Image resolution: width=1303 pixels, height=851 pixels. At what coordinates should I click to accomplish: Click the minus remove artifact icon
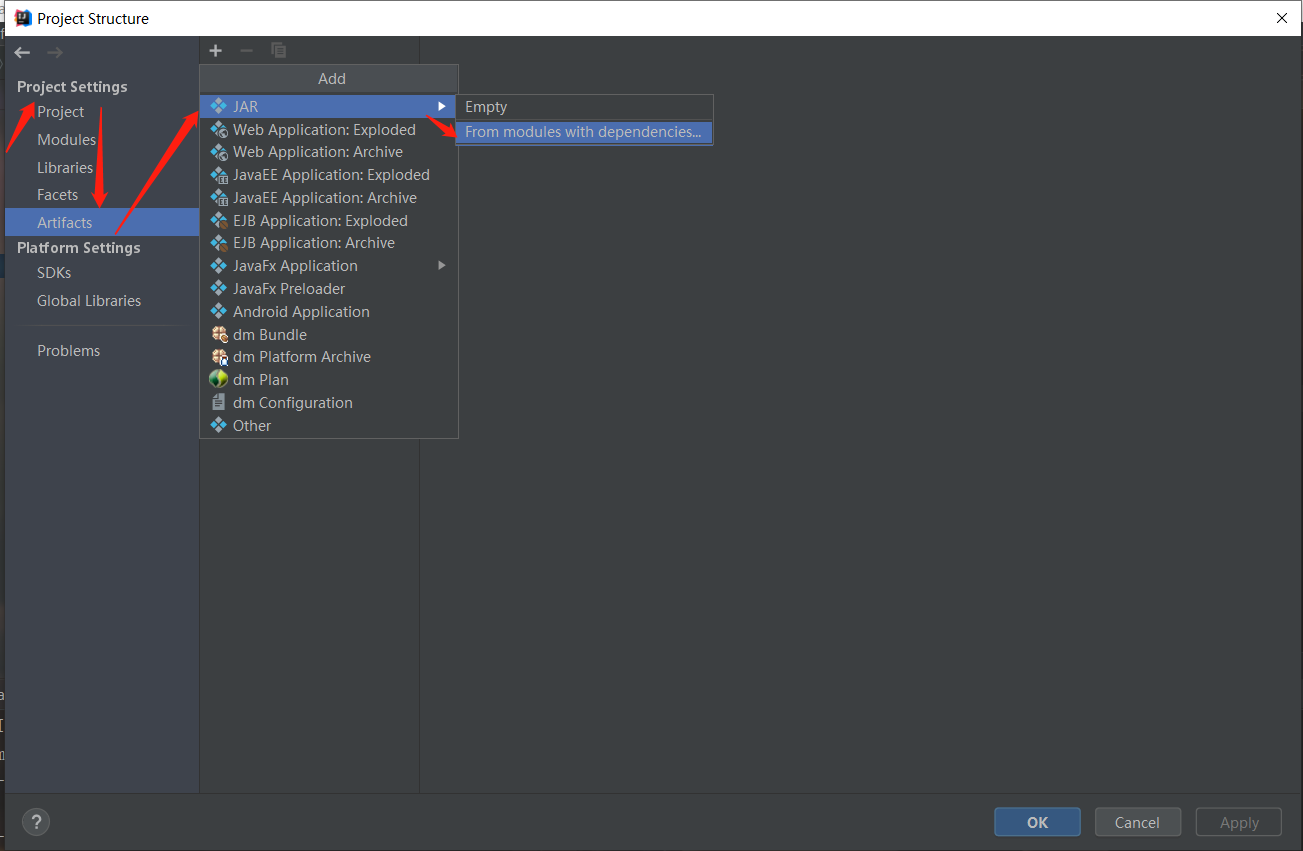247,50
